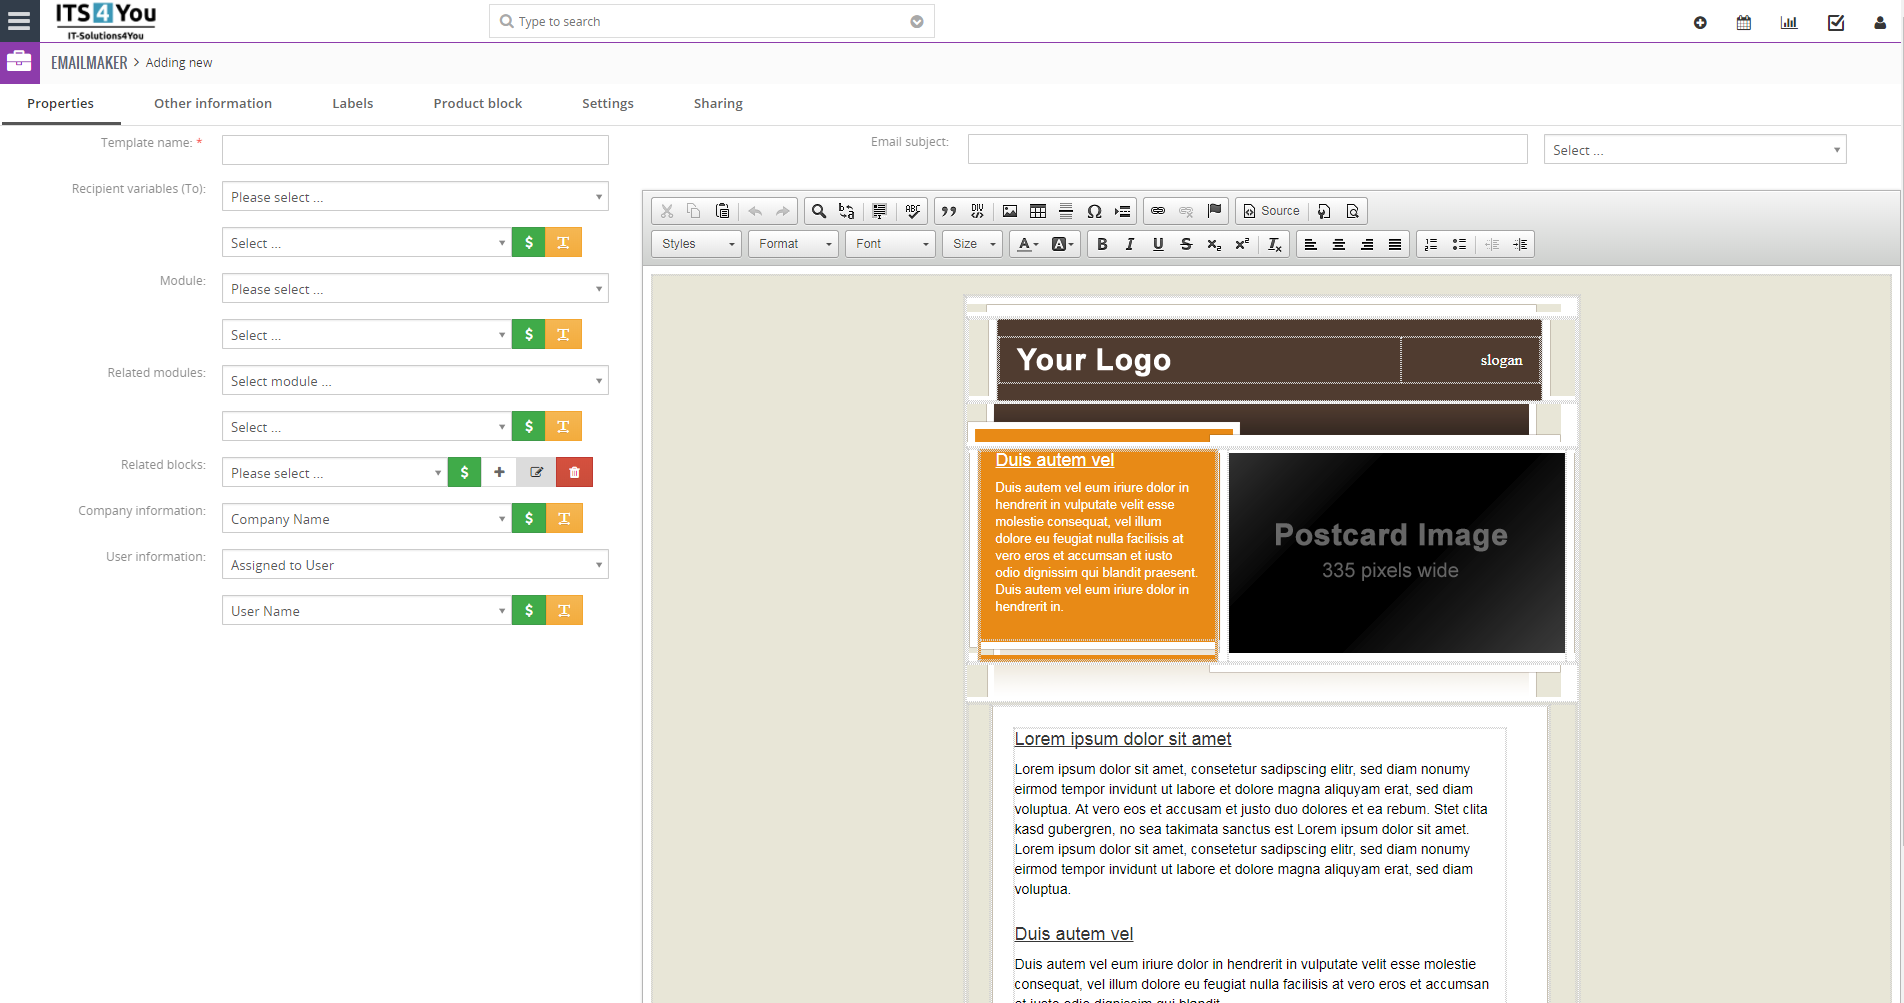This screenshot has width=1904, height=1003.
Task: Switch to the Product block tab
Action: point(477,103)
